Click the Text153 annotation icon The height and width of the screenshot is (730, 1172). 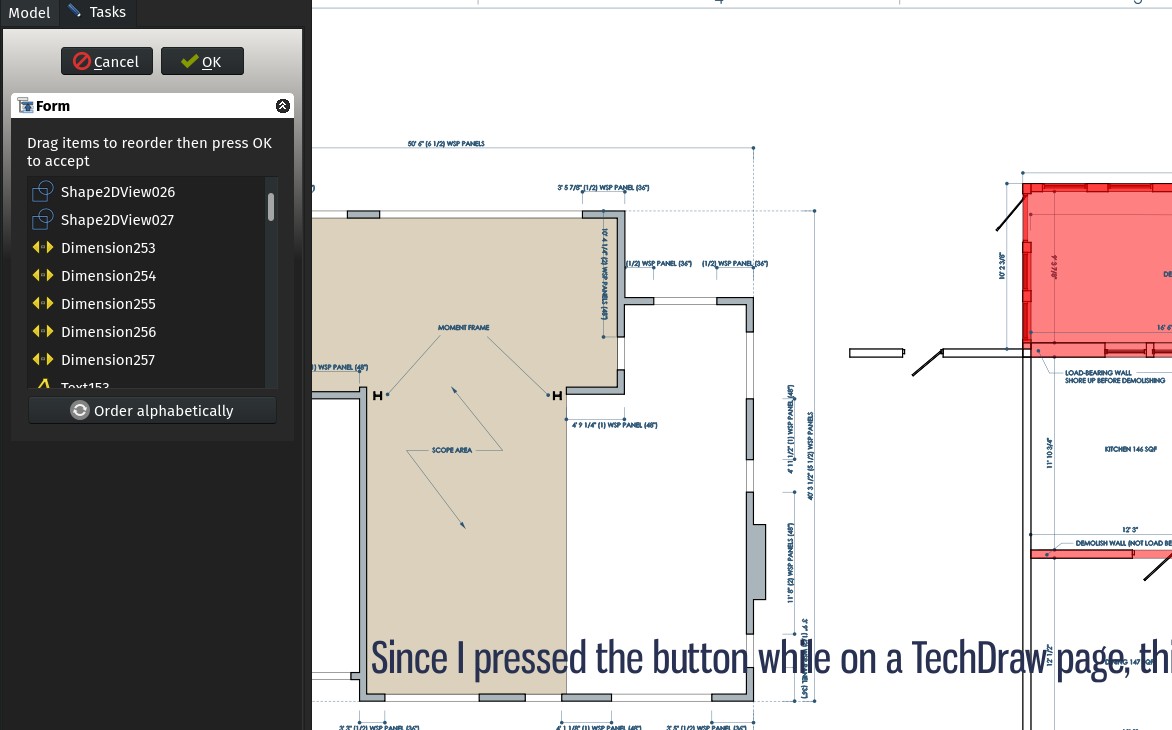point(43,385)
